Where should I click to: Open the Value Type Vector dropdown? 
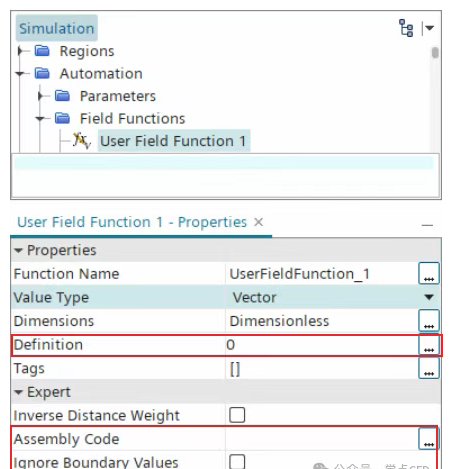coord(333,297)
